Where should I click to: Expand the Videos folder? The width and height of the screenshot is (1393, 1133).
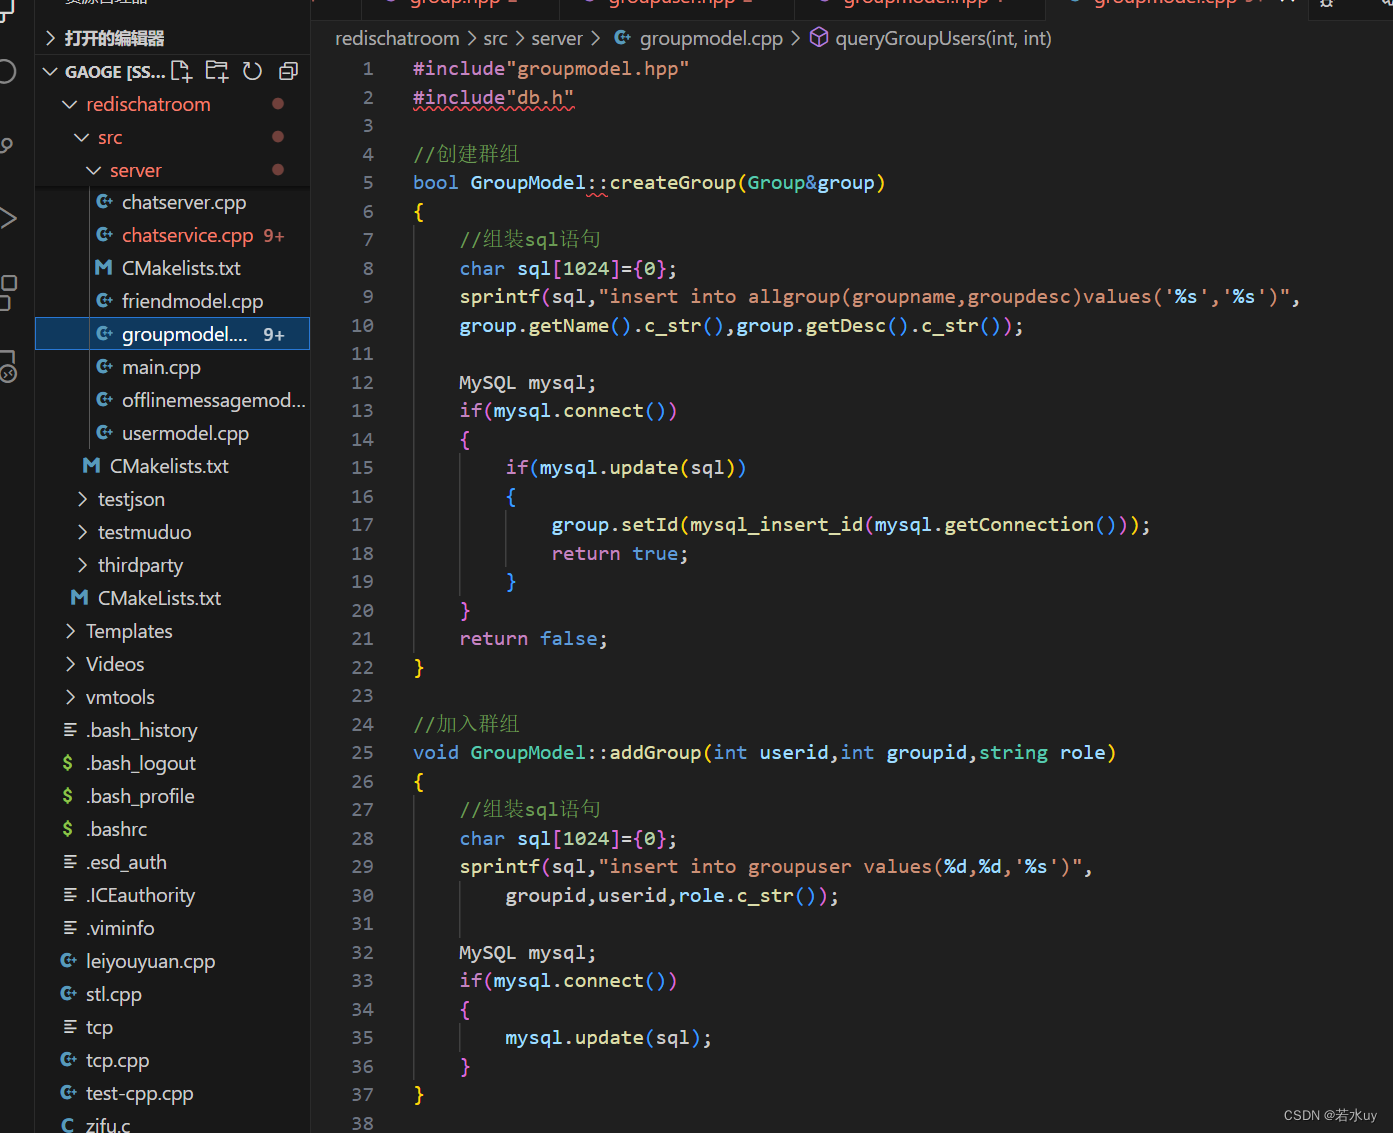pyautogui.click(x=70, y=664)
